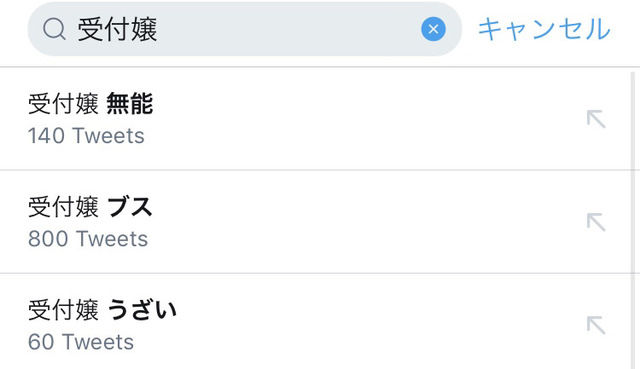Click 受付嬢 in the 800 Tweets row

point(63,207)
